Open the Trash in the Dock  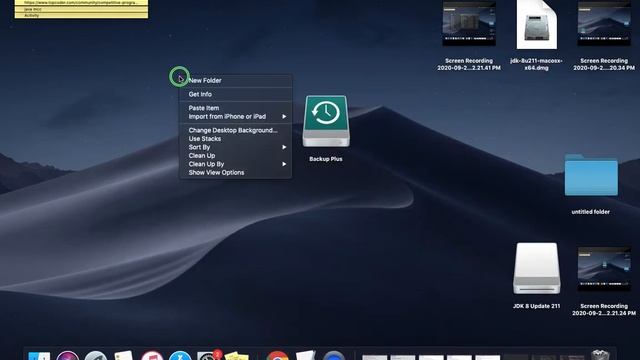tap(600, 355)
